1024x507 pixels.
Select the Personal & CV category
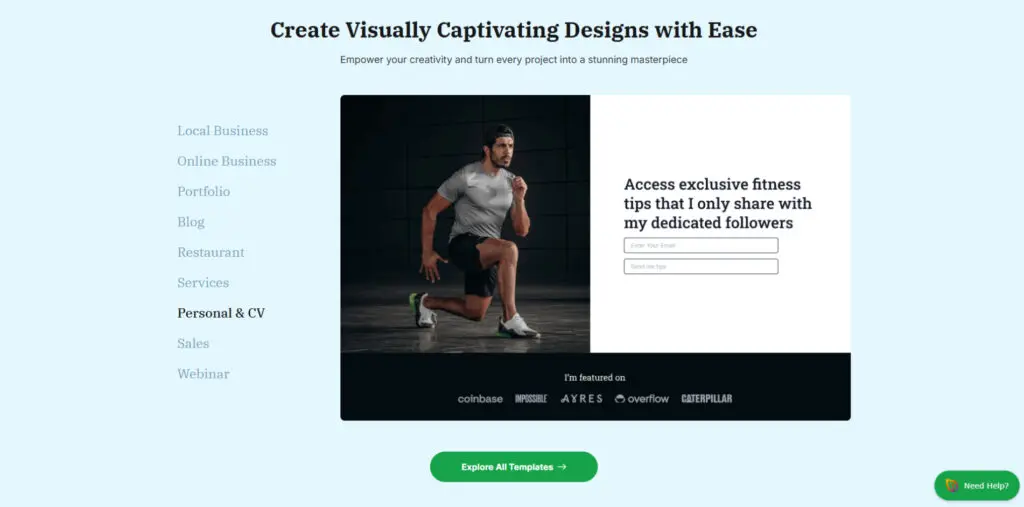pyautogui.click(x=221, y=313)
